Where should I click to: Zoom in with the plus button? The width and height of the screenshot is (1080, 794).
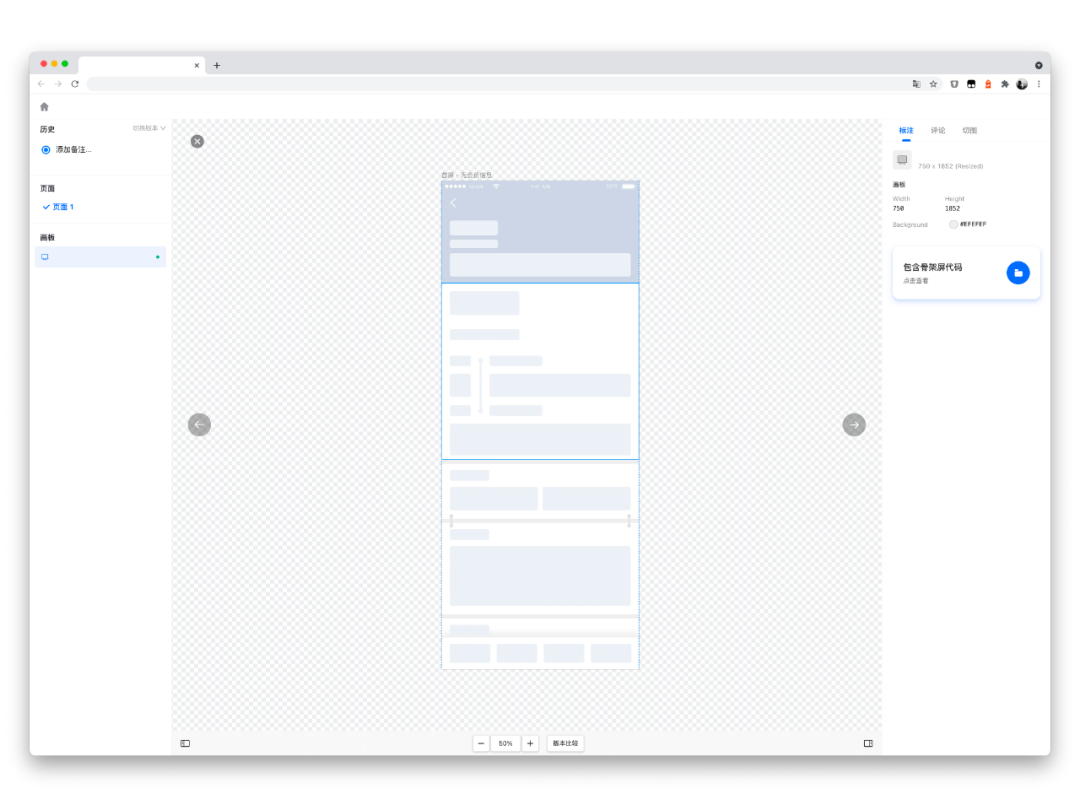(x=530, y=743)
